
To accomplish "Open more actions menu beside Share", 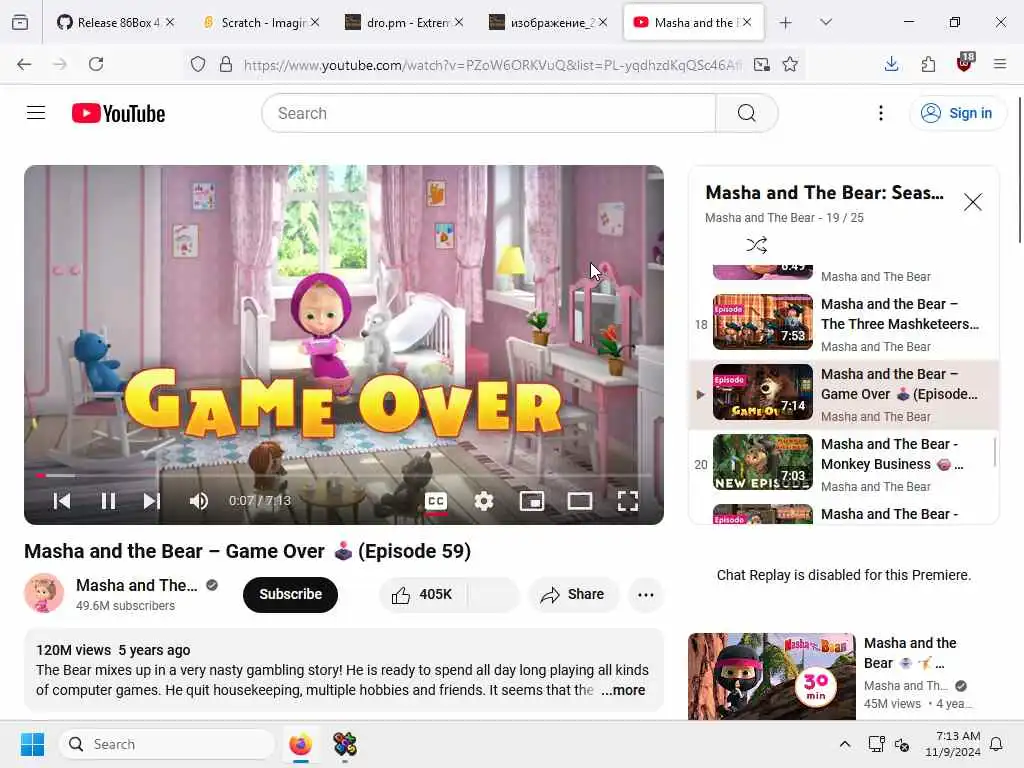I will 646,594.
